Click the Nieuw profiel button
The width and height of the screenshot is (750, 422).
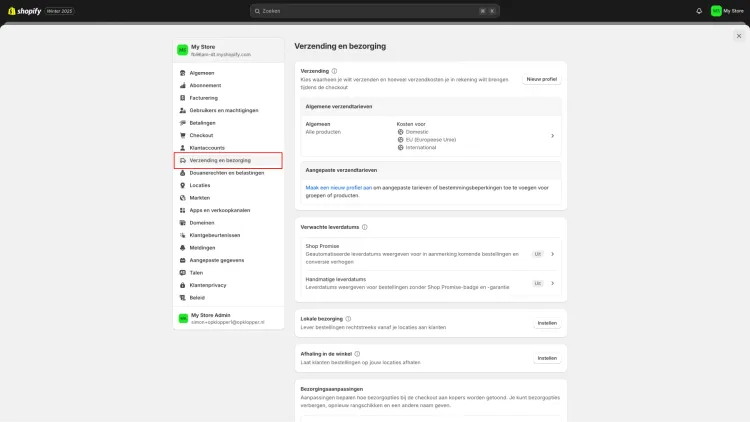541,79
